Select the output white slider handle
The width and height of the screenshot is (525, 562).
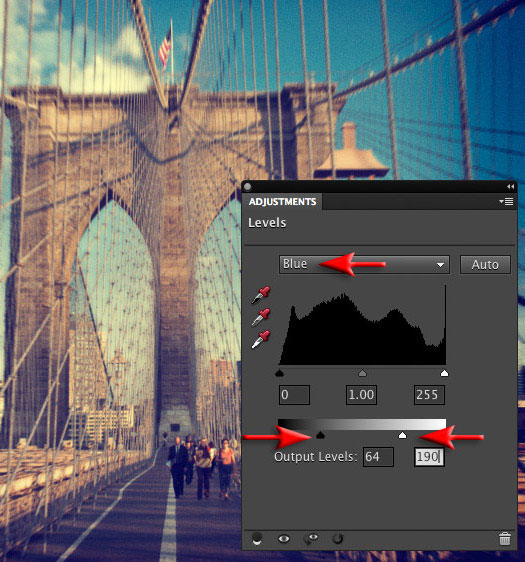point(402,435)
